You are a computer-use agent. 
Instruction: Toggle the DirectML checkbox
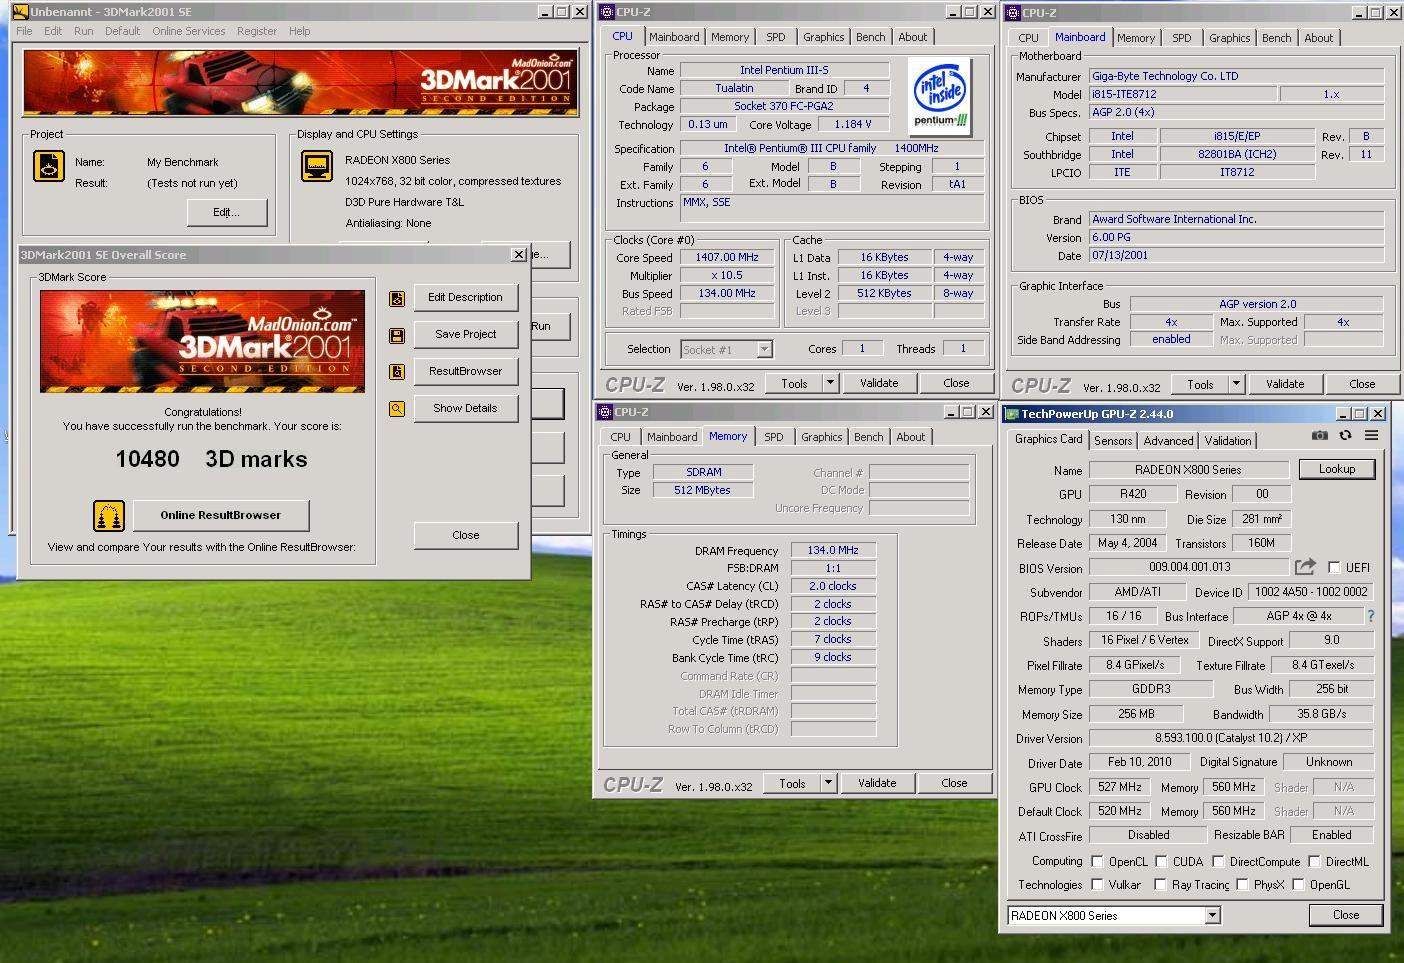[x=1313, y=861]
